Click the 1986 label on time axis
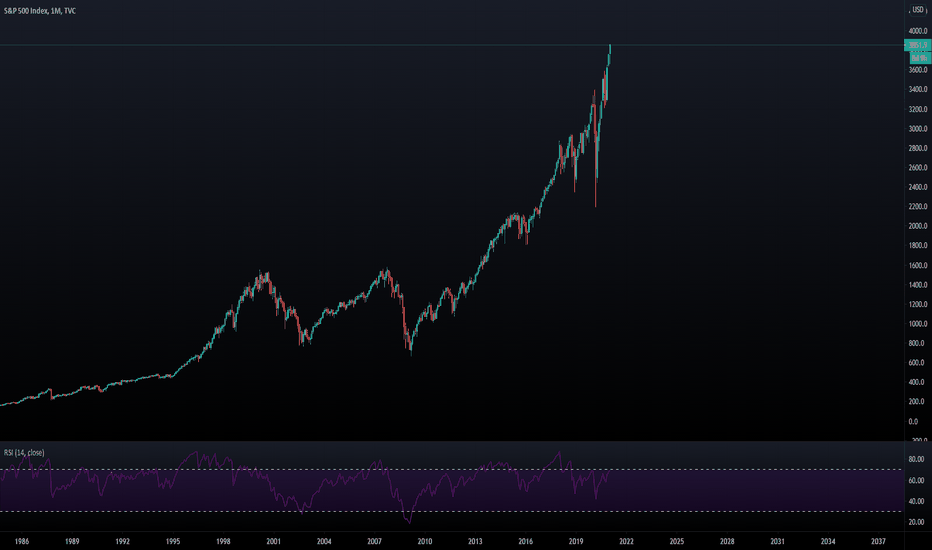 (x=21, y=541)
